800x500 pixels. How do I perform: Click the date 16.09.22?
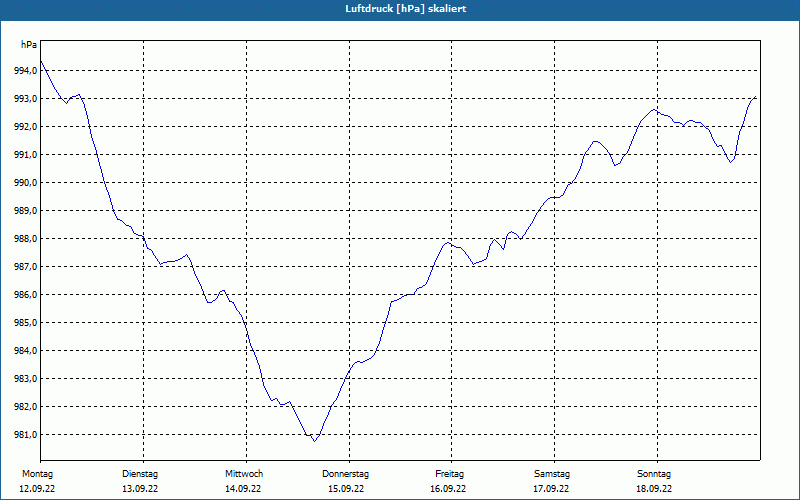point(448,489)
